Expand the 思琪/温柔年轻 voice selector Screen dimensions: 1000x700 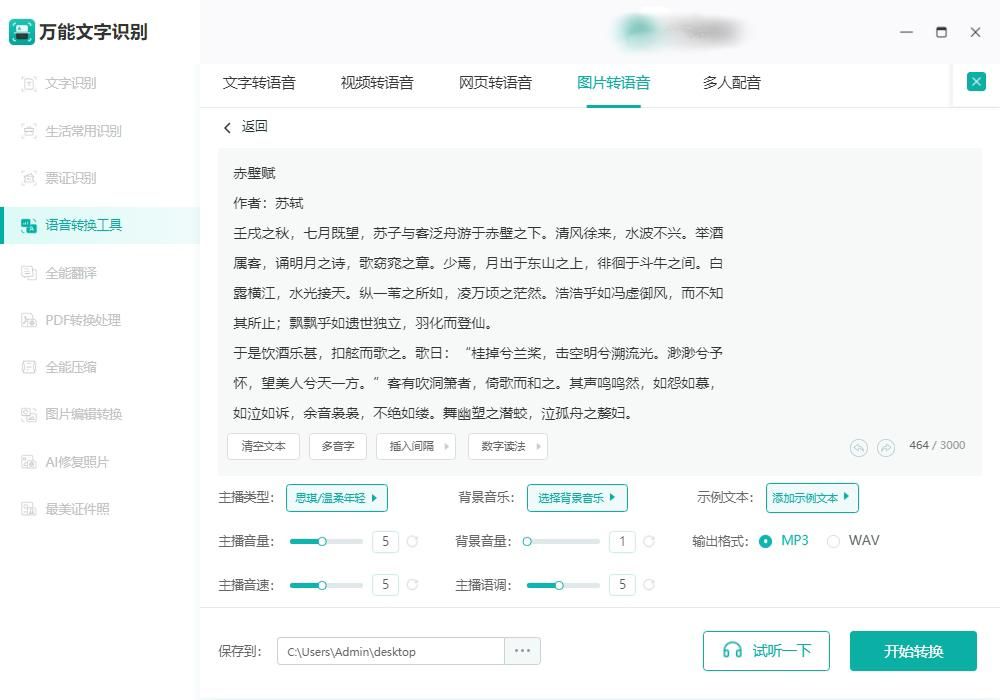tap(336, 497)
